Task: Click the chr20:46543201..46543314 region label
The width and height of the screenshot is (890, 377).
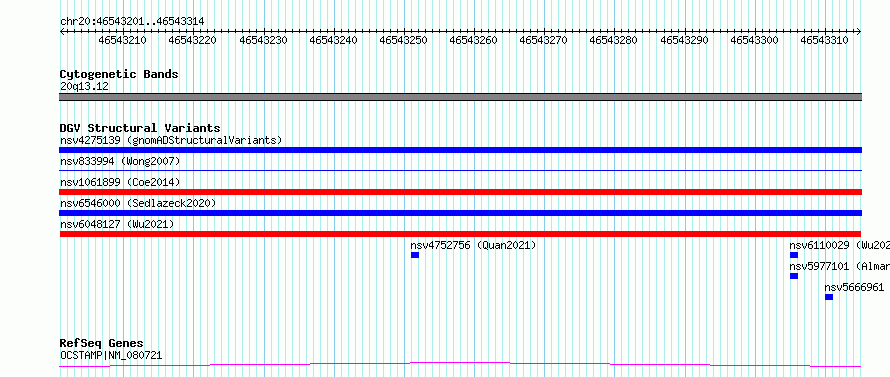Action: coord(132,22)
